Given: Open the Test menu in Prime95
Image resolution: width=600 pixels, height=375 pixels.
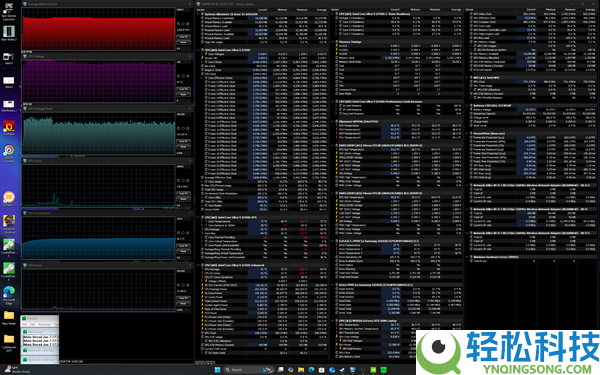Looking at the screenshot, I should point(24,324).
